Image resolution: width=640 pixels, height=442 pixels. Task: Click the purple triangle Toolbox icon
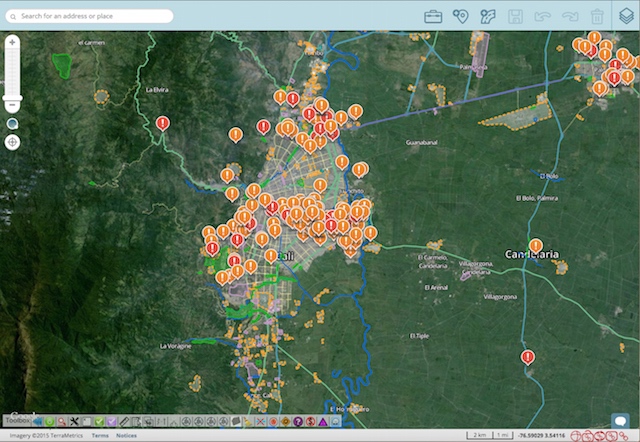coord(323,422)
